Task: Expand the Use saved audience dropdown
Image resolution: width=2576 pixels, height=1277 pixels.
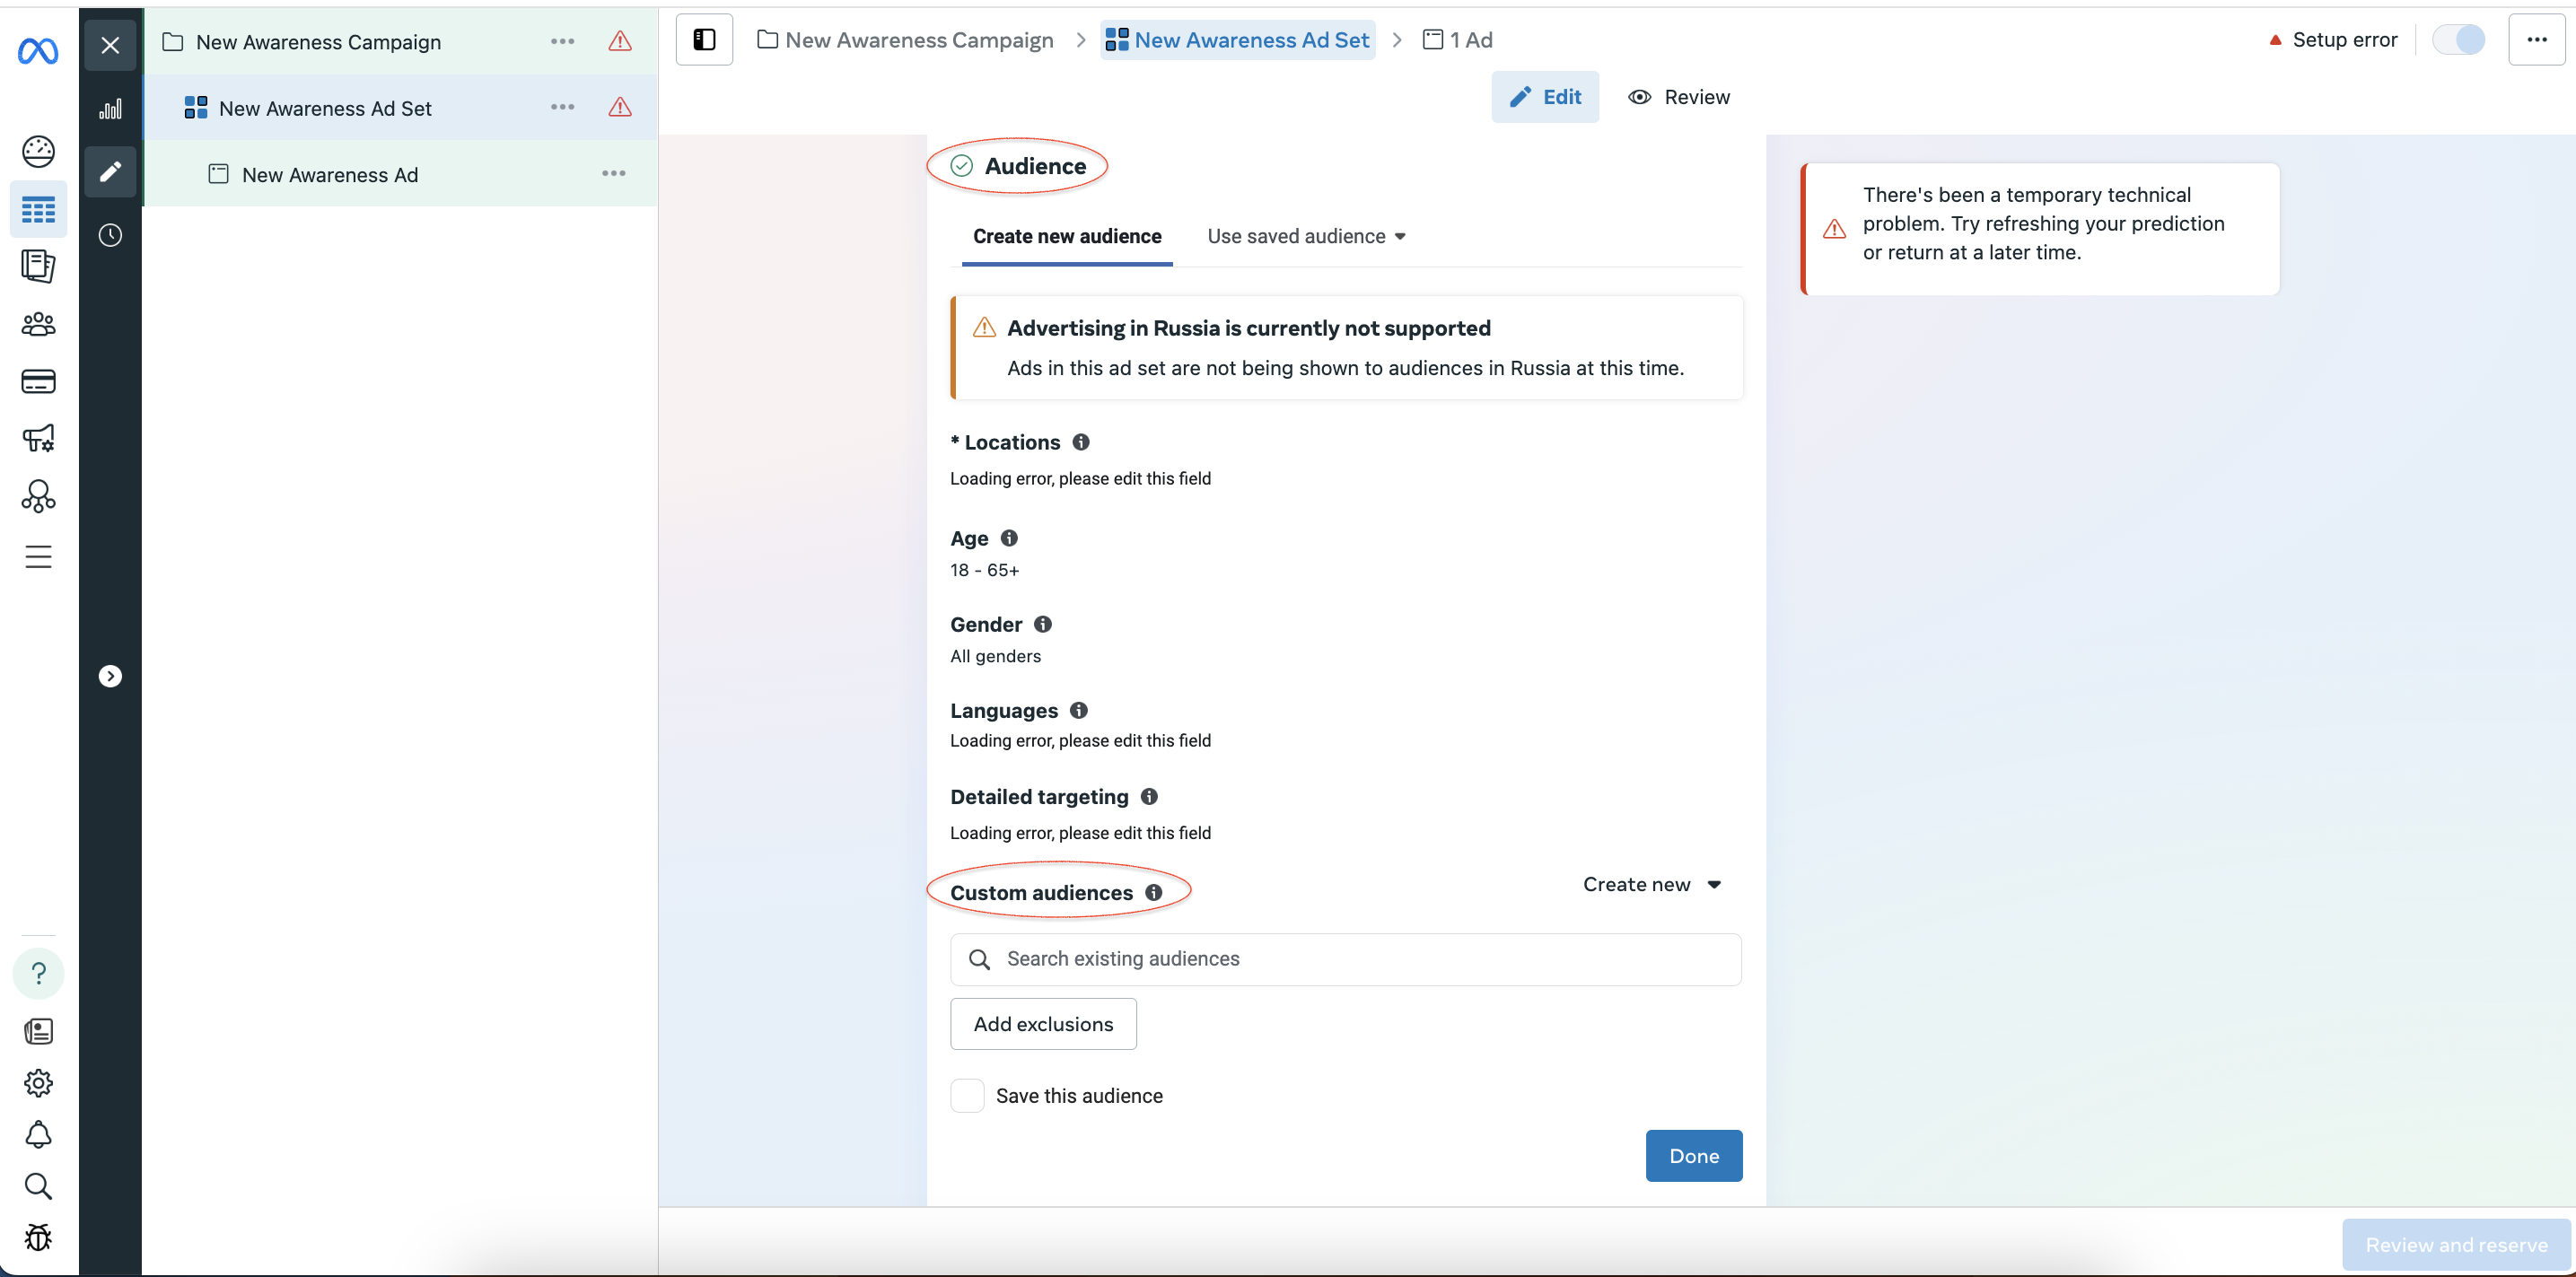Action: point(1306,236)
